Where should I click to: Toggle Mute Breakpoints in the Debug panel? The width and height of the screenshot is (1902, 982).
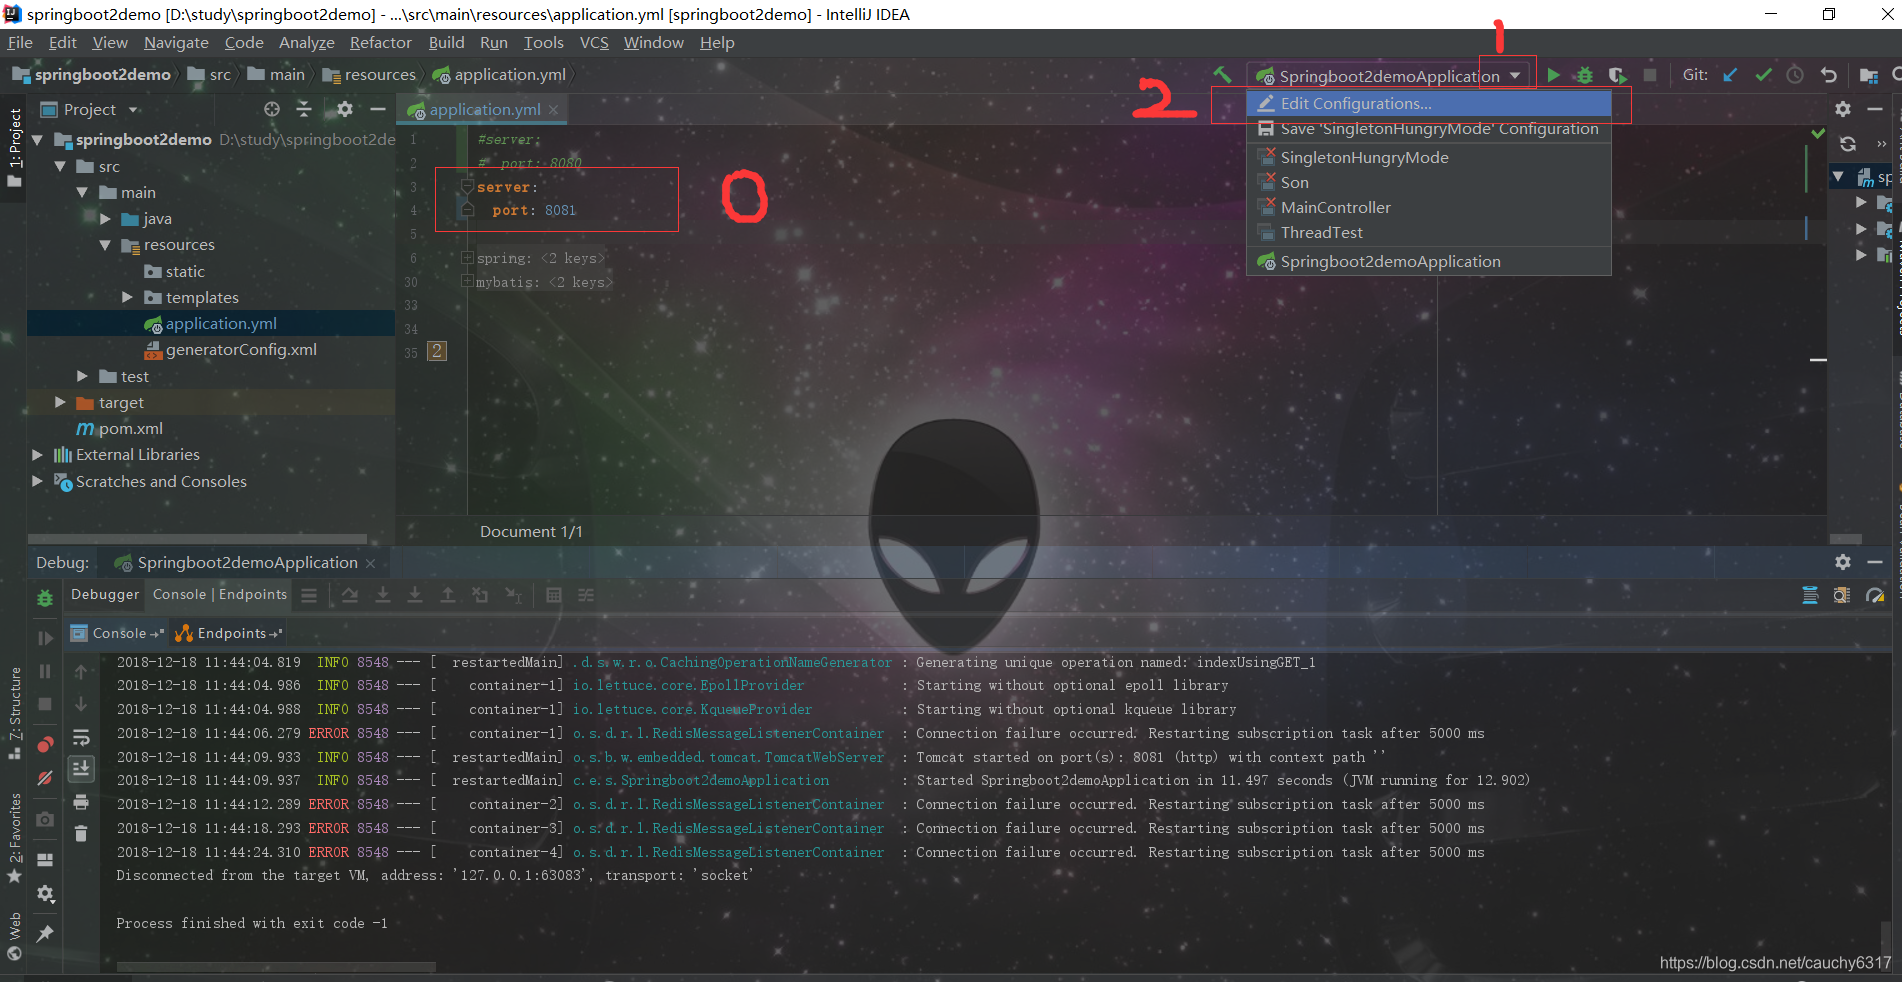pos(45,778)
